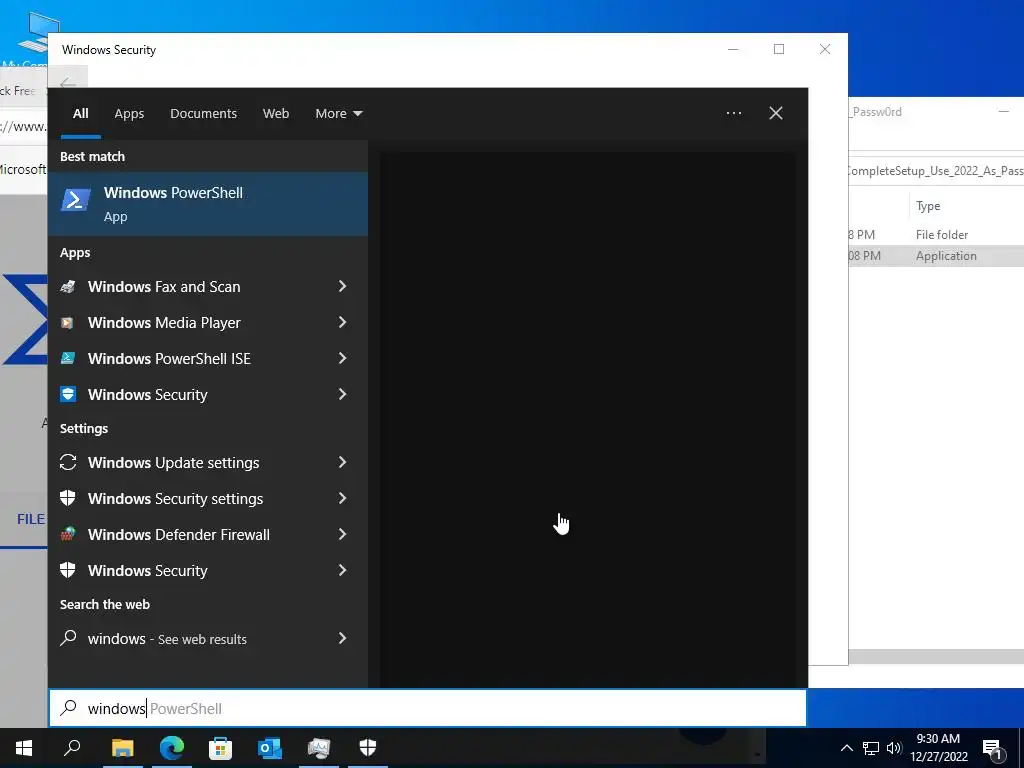This screenshot has height=768, width=1024.
Task: Click the Windows Update settings refresh icon
Action: (x=68, y=462)
